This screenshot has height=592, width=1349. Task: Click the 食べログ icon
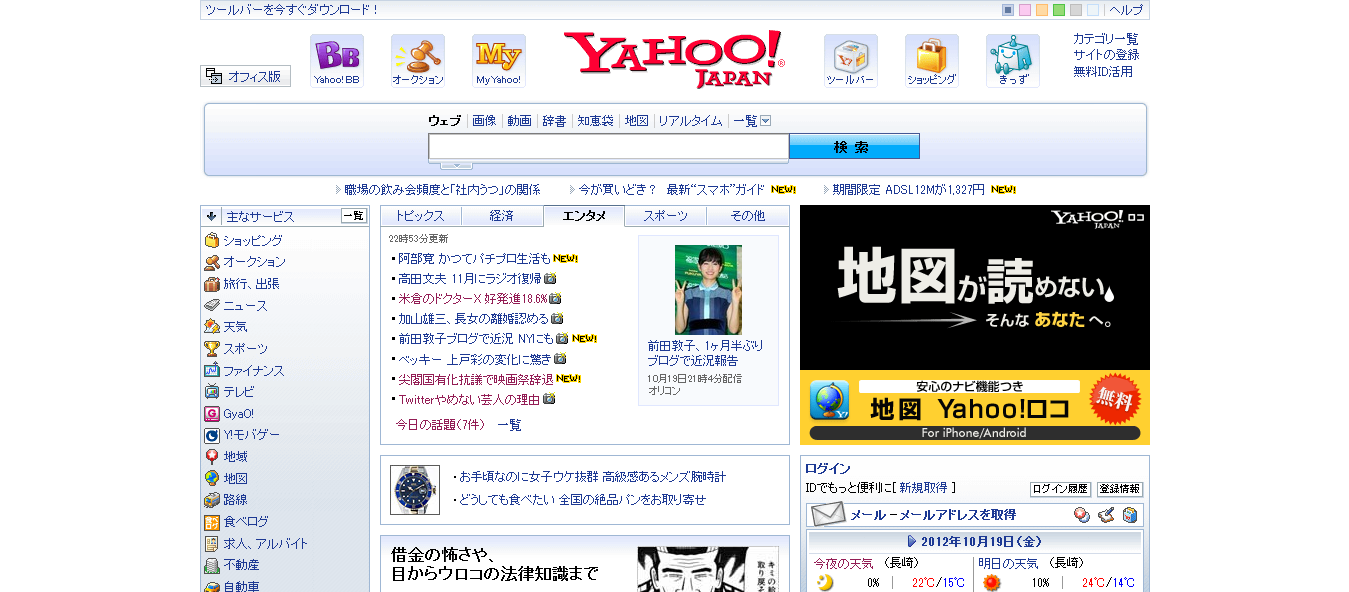[x=212, y=522]
